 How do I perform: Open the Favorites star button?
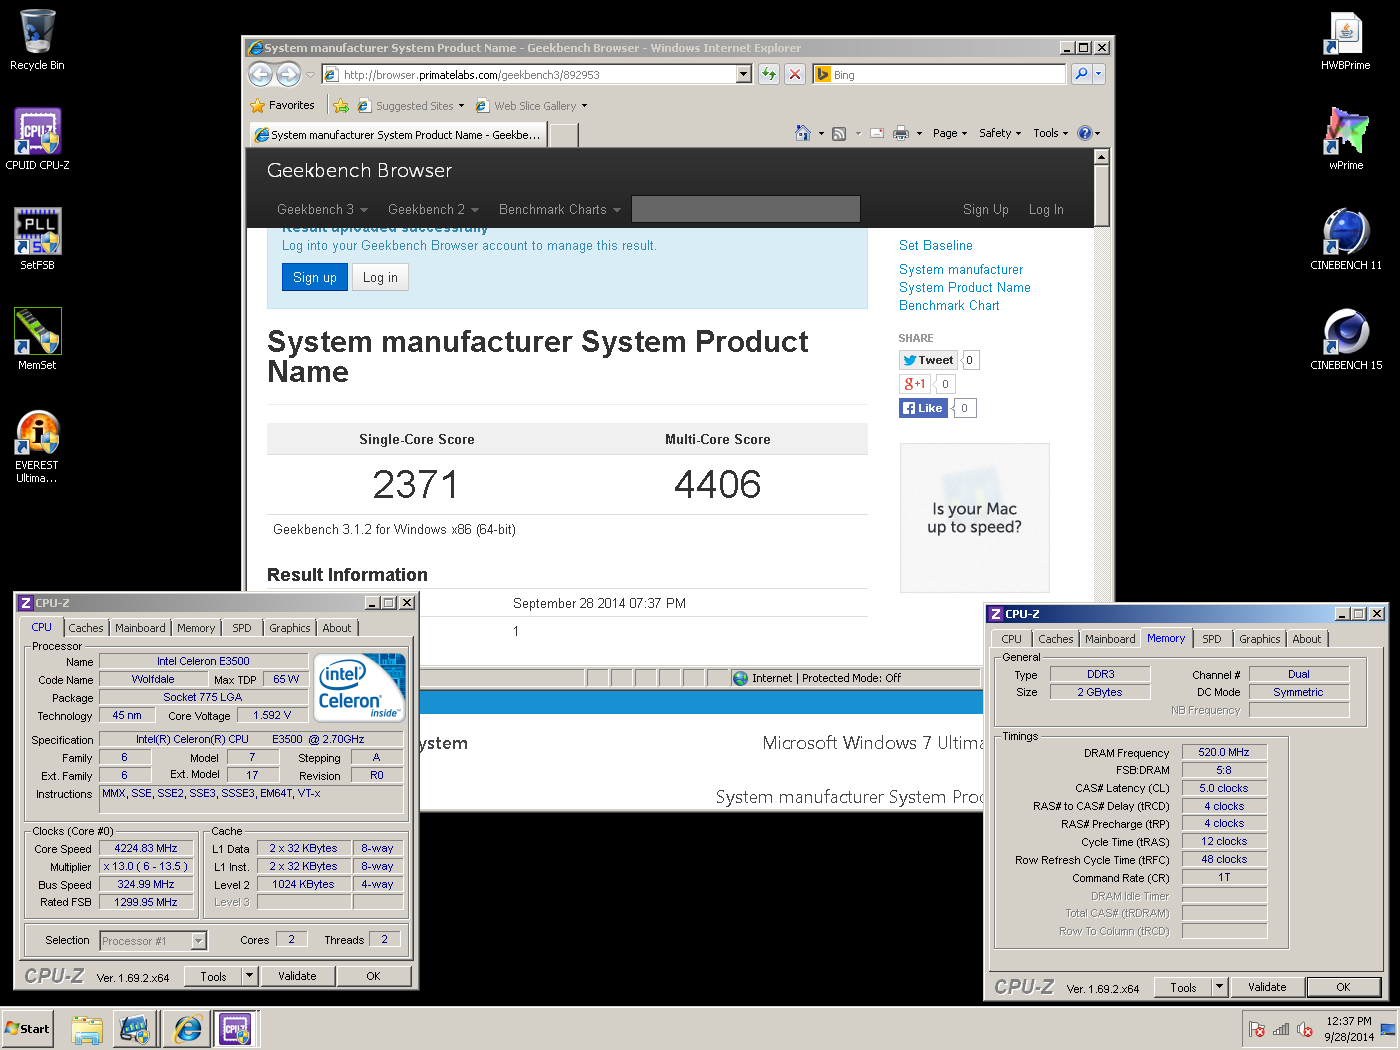[283, 105]
